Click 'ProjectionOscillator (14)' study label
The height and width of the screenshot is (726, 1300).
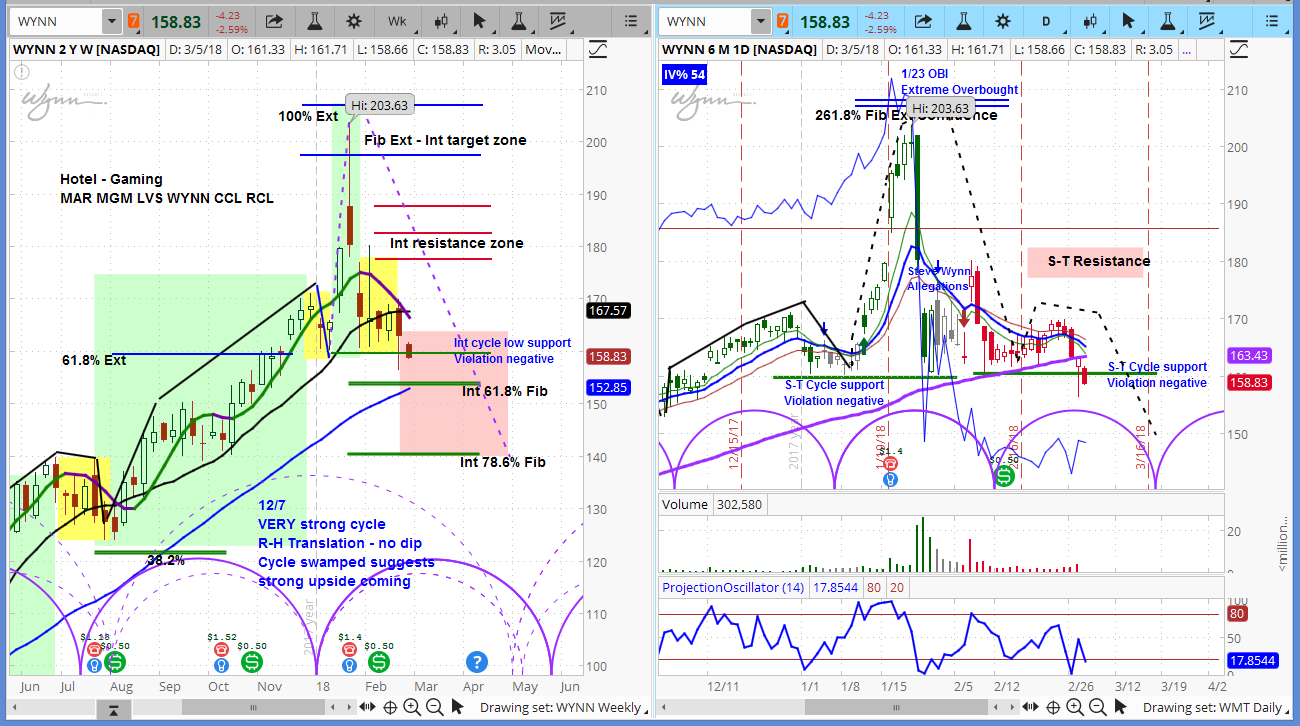tap(735, 586)
